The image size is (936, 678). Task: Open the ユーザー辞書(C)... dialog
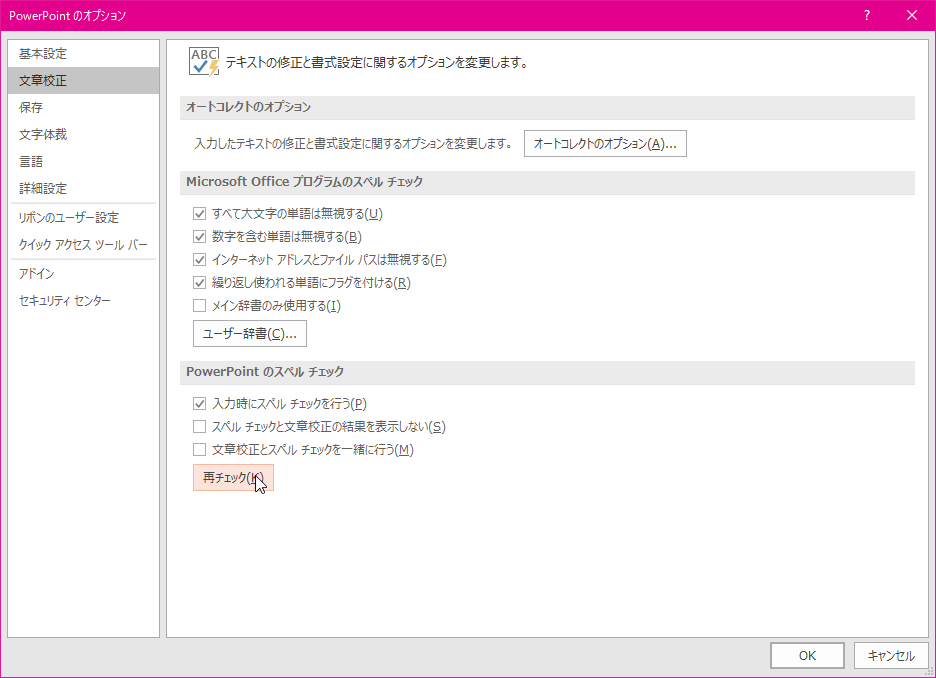point(250,334)
